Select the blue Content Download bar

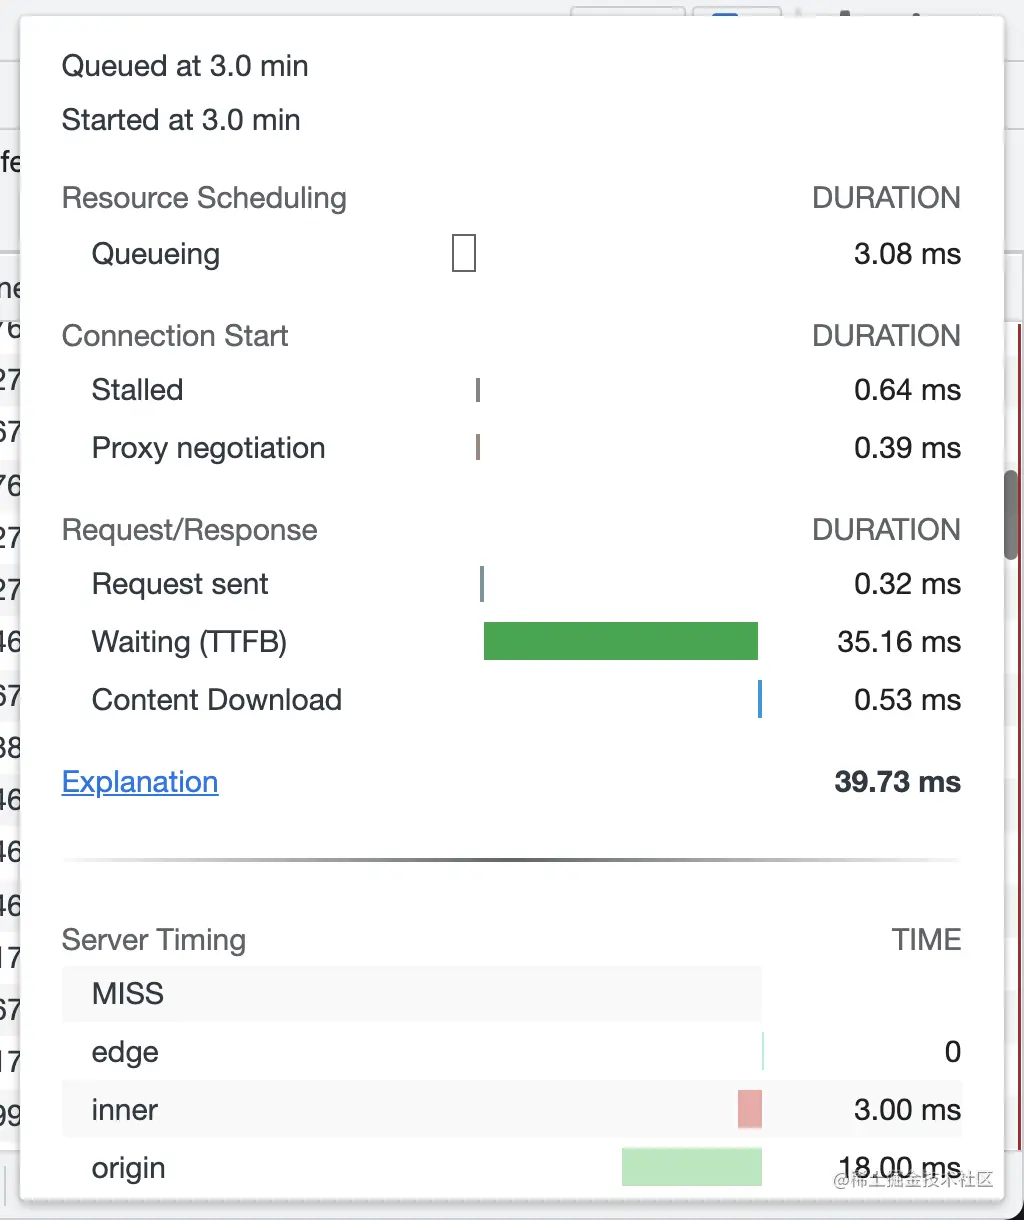point(760,699)
